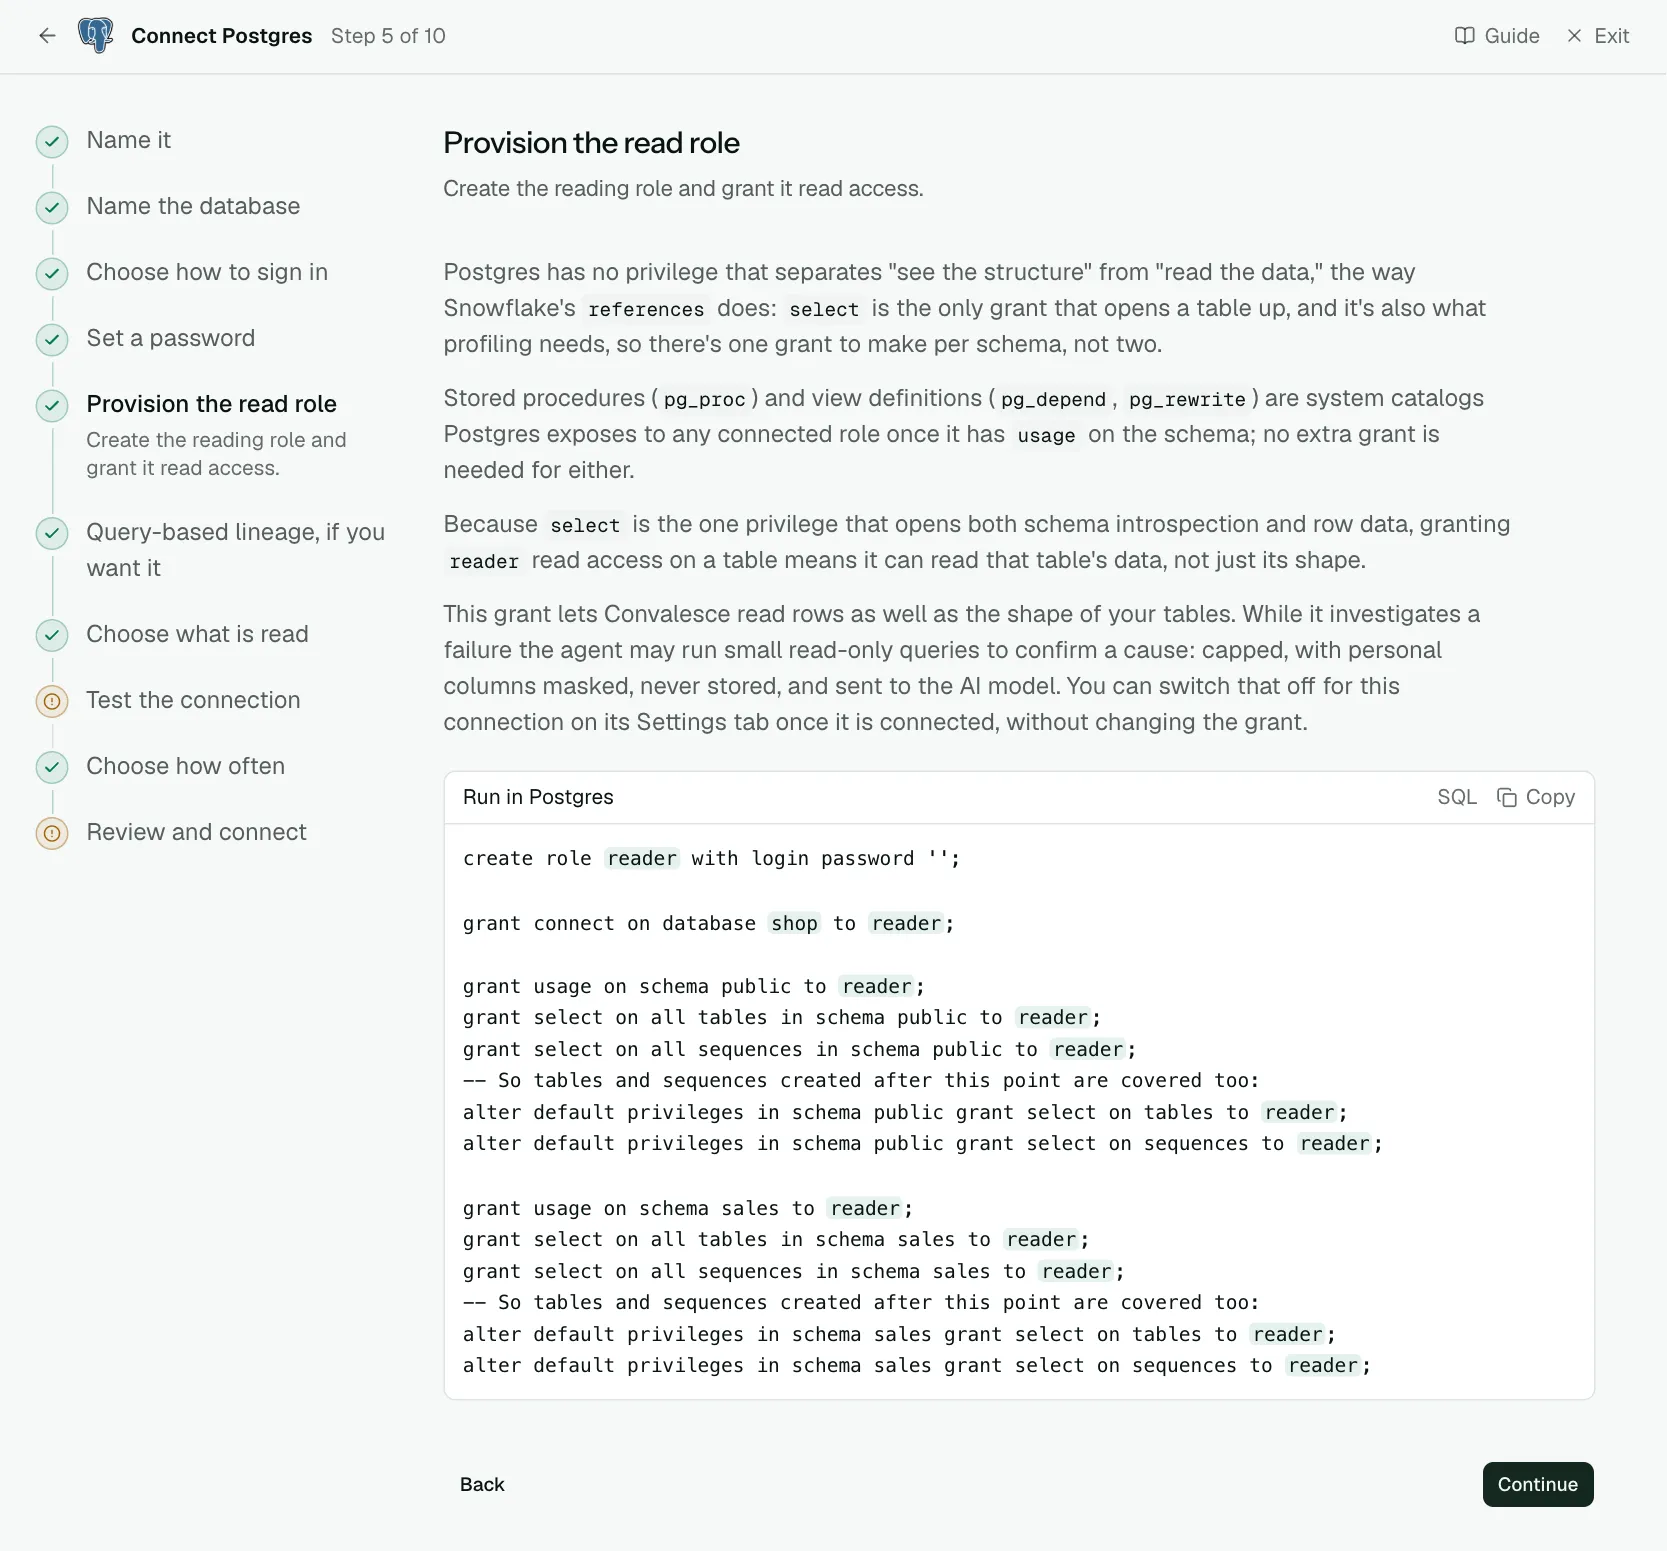Open Query-based lineage, if you want it step
Screen dimensions: 1667x1551
click(x=236, y=550)
